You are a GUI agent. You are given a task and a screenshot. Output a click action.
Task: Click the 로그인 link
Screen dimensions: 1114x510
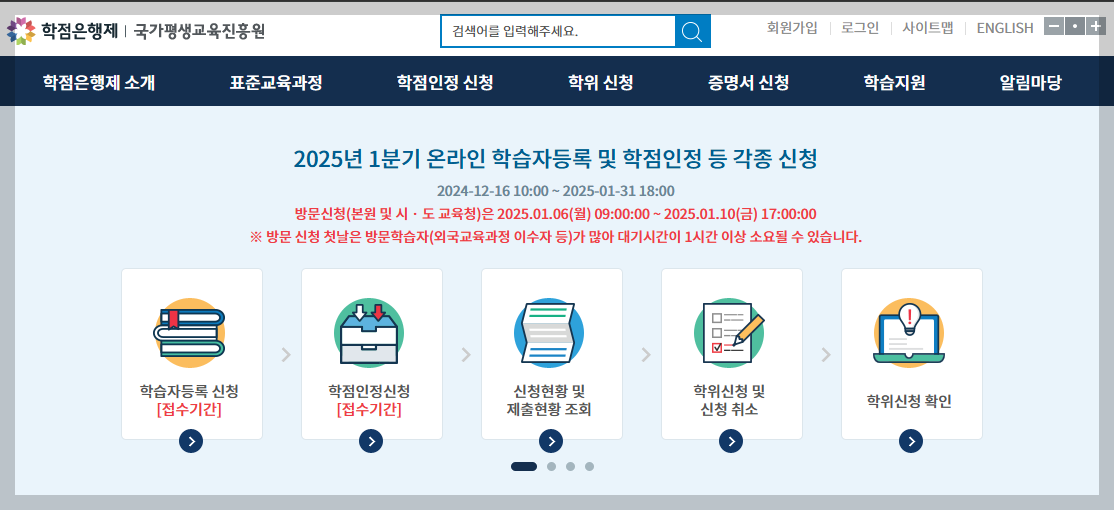860,28
